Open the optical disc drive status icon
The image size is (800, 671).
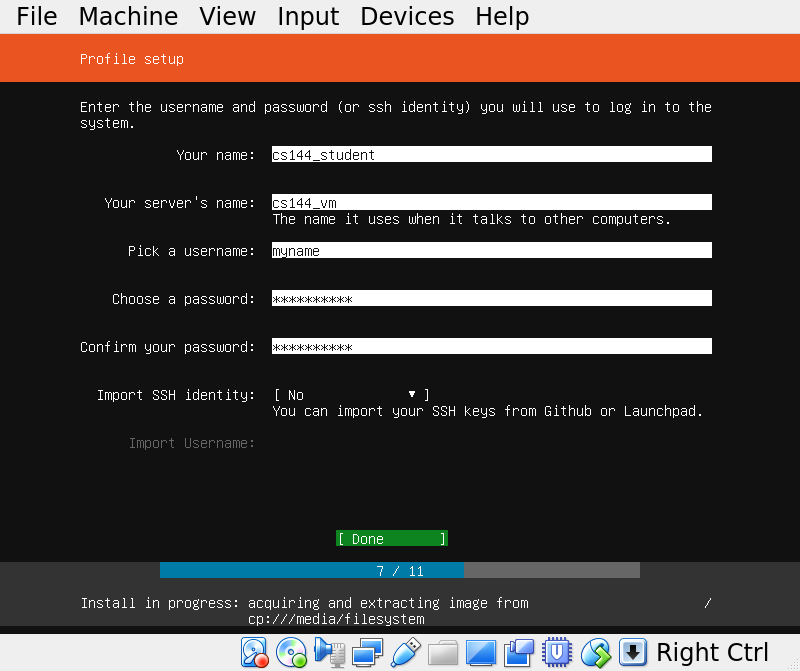(x=291, y=653)
